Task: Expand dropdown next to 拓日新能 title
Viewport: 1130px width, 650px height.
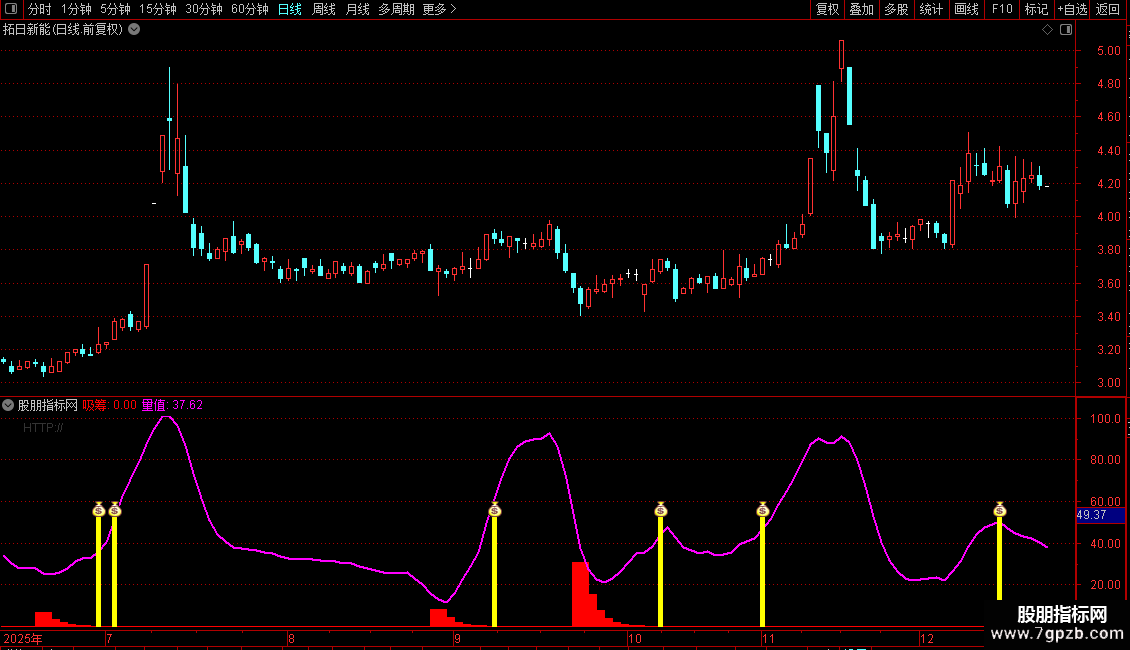Action: [134, 30]
